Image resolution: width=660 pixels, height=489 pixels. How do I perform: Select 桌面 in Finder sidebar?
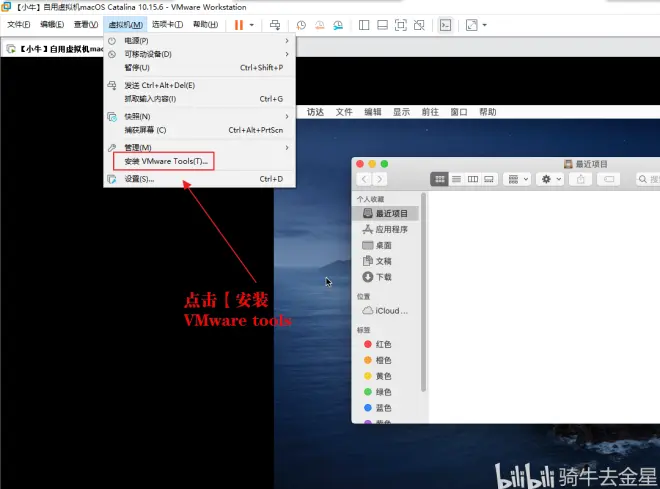coord(386,245)
